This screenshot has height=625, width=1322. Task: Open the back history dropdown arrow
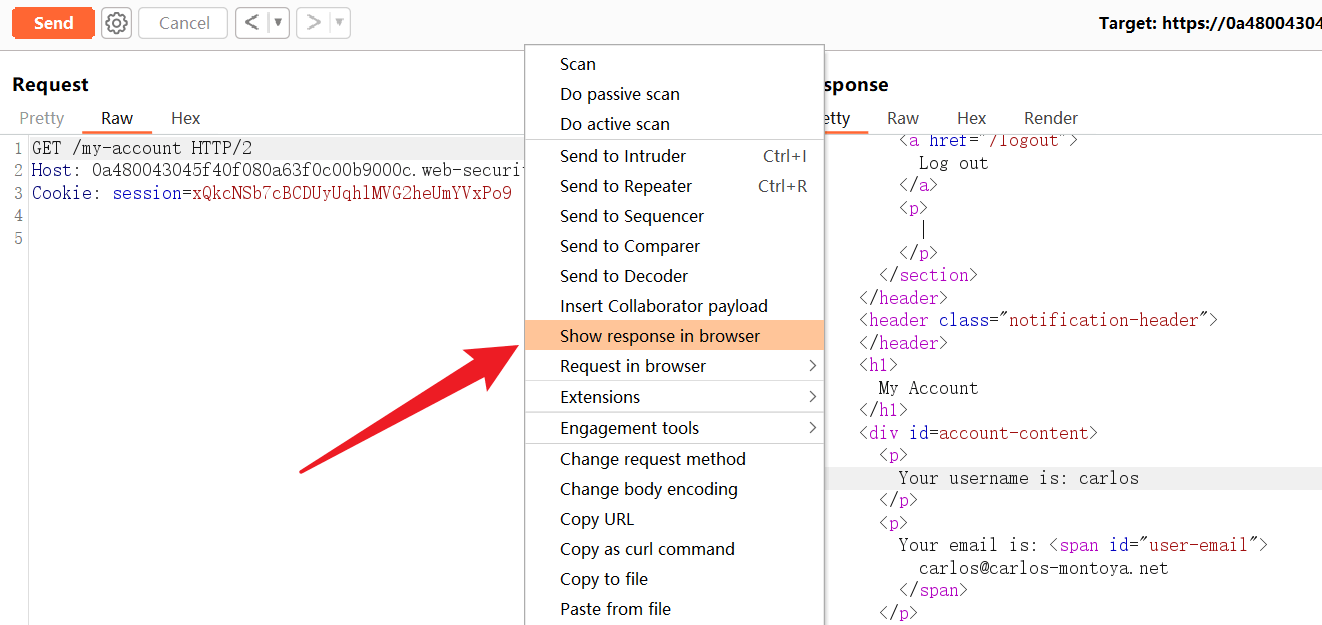(278, 23)
